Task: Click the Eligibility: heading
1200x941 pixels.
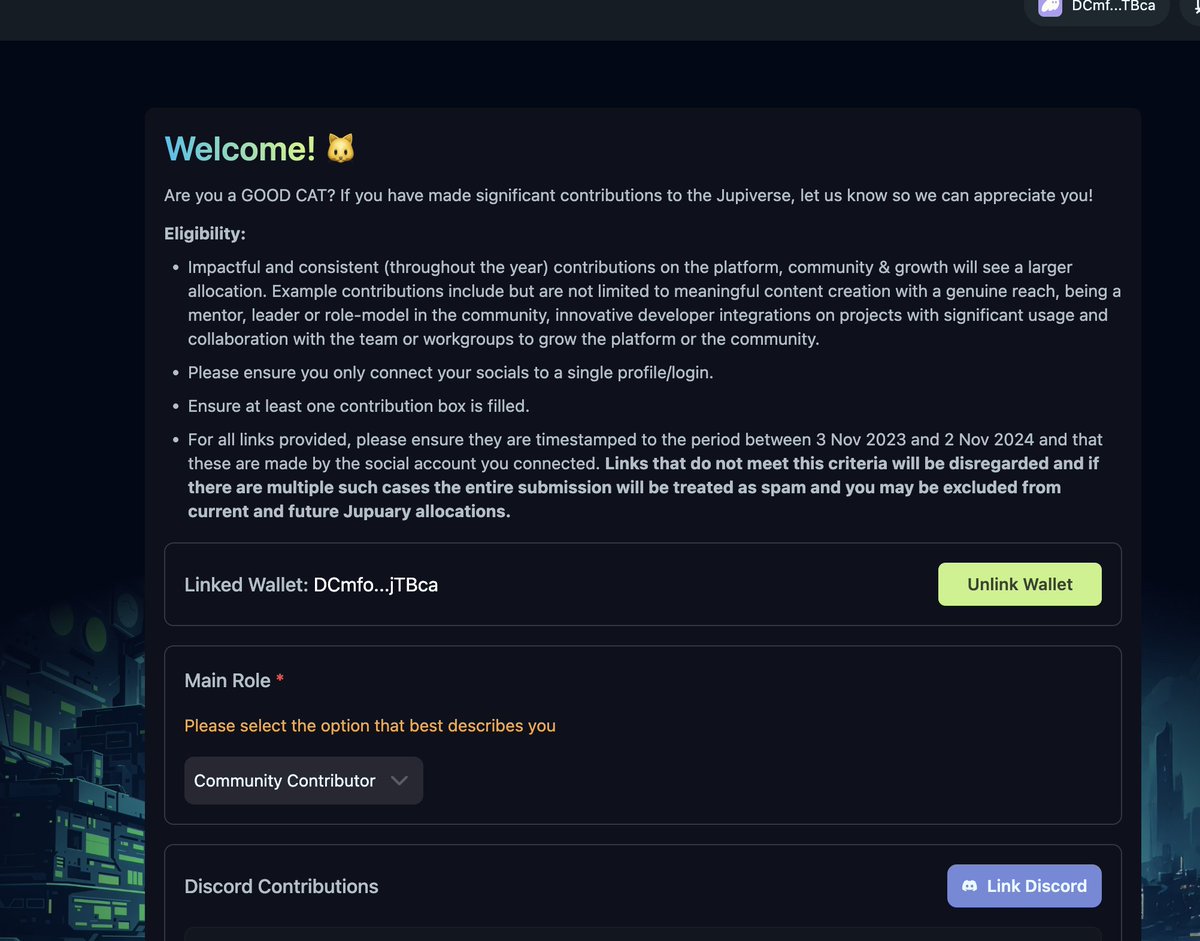Action: click(205, 234)
